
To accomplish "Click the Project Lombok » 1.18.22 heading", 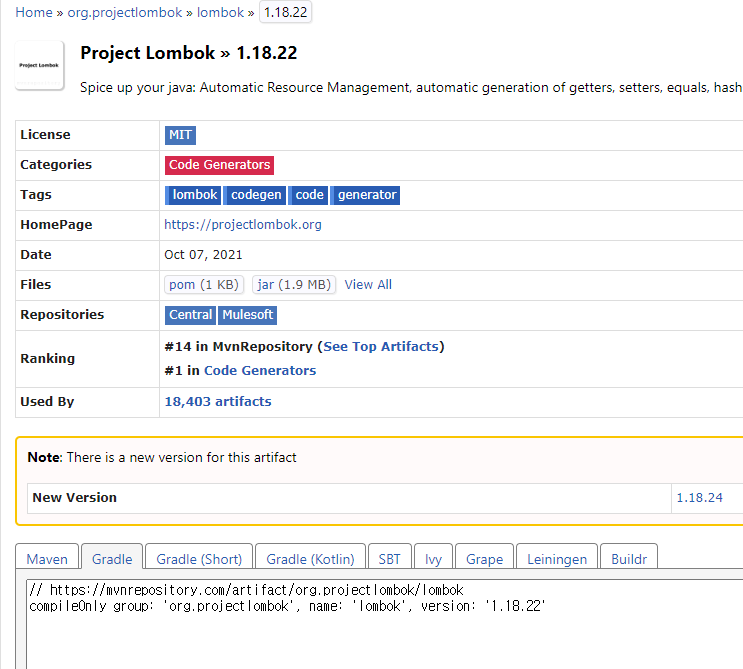I will (x=189, y=53).
